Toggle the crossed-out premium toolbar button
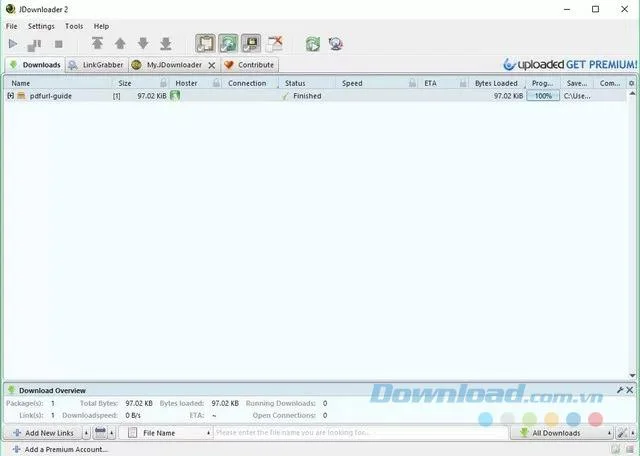The image size is (640, 456). point(274,44)
